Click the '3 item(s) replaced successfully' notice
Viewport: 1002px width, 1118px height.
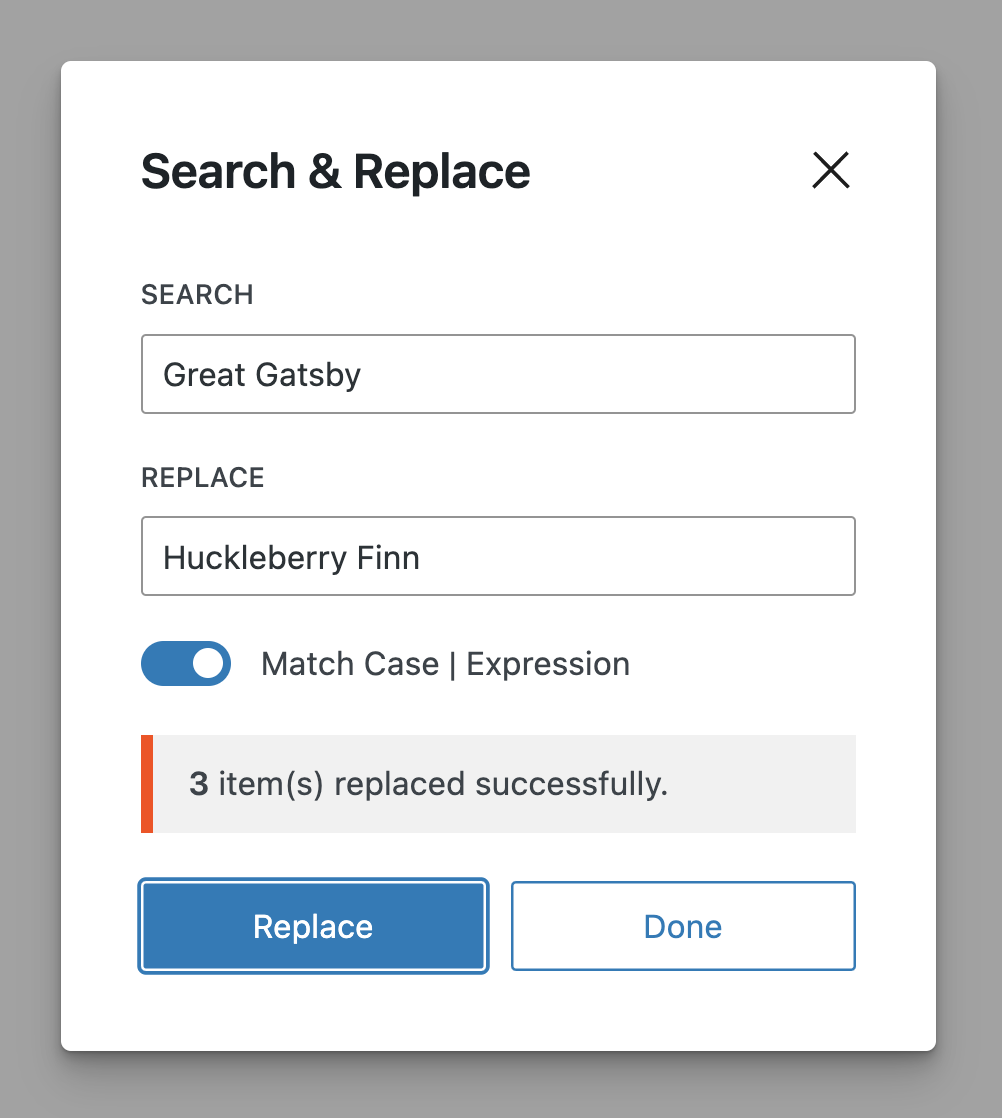click(x=499, y=784)
